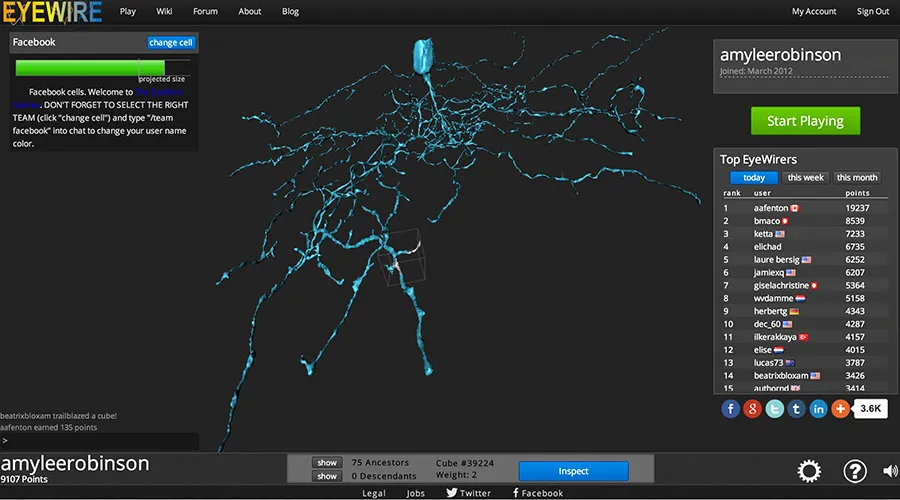Click the Tumblr share icon
The image size is (900, 500).
pos(797,408)
